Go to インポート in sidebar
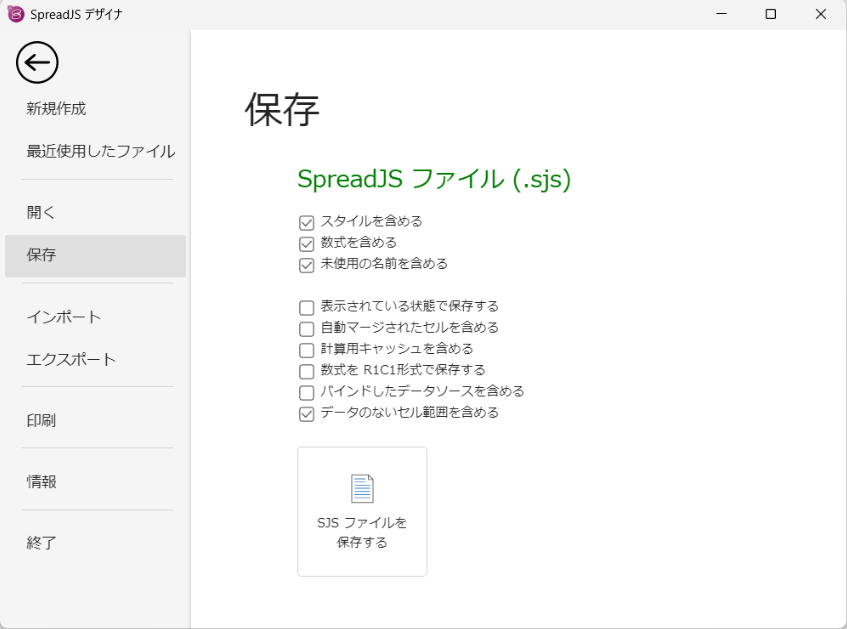This screenshot has width=847, height=629. coord(64,317)
